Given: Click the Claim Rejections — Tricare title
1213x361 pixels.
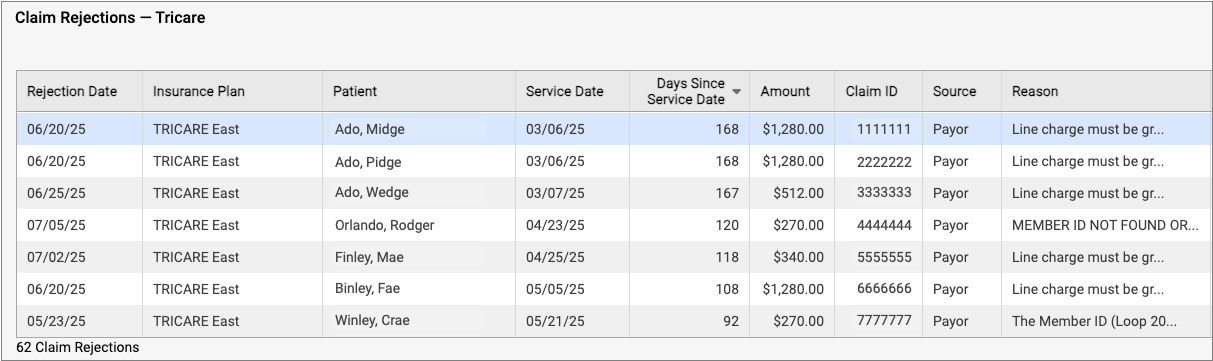Looking at the screenshot, I should point(110,17).
